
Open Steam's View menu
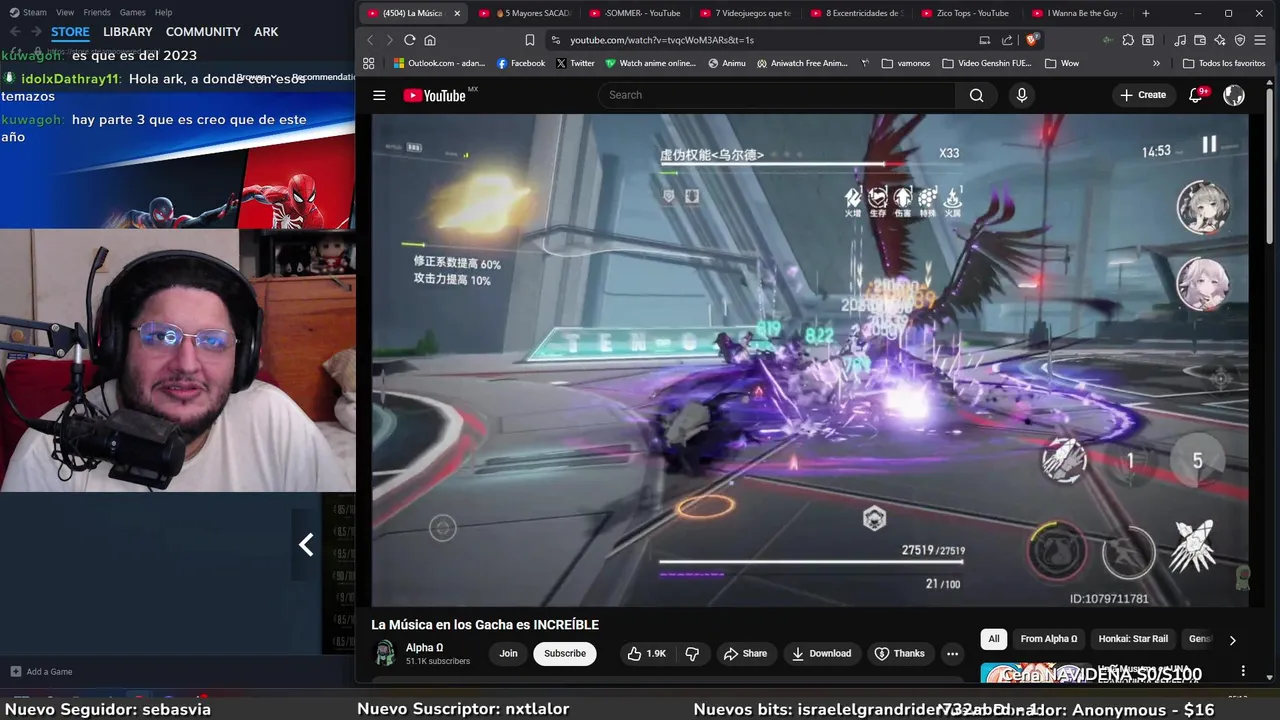tap(65, 12)
